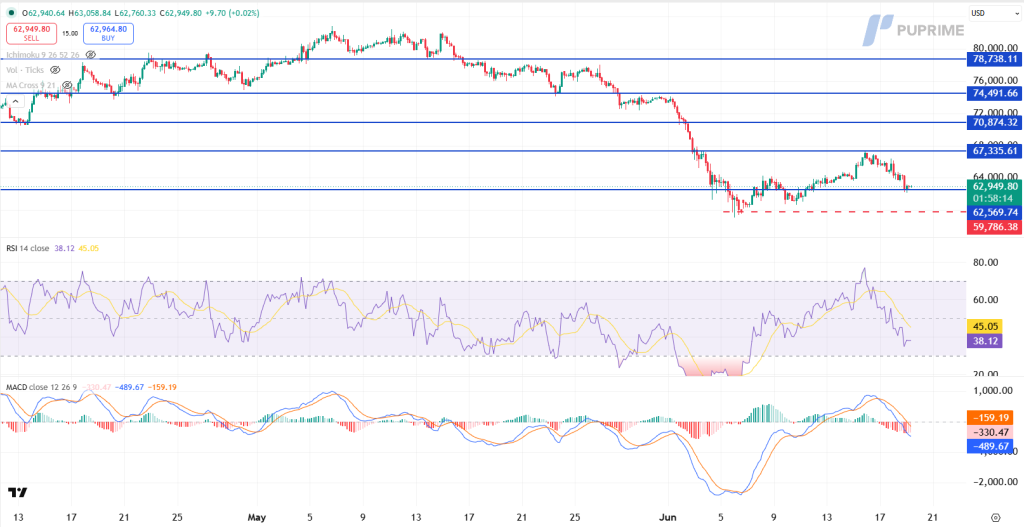The image size is (1024, 527).
Task: Click the open price O62,940.64 value
Action: pos(46,12)
